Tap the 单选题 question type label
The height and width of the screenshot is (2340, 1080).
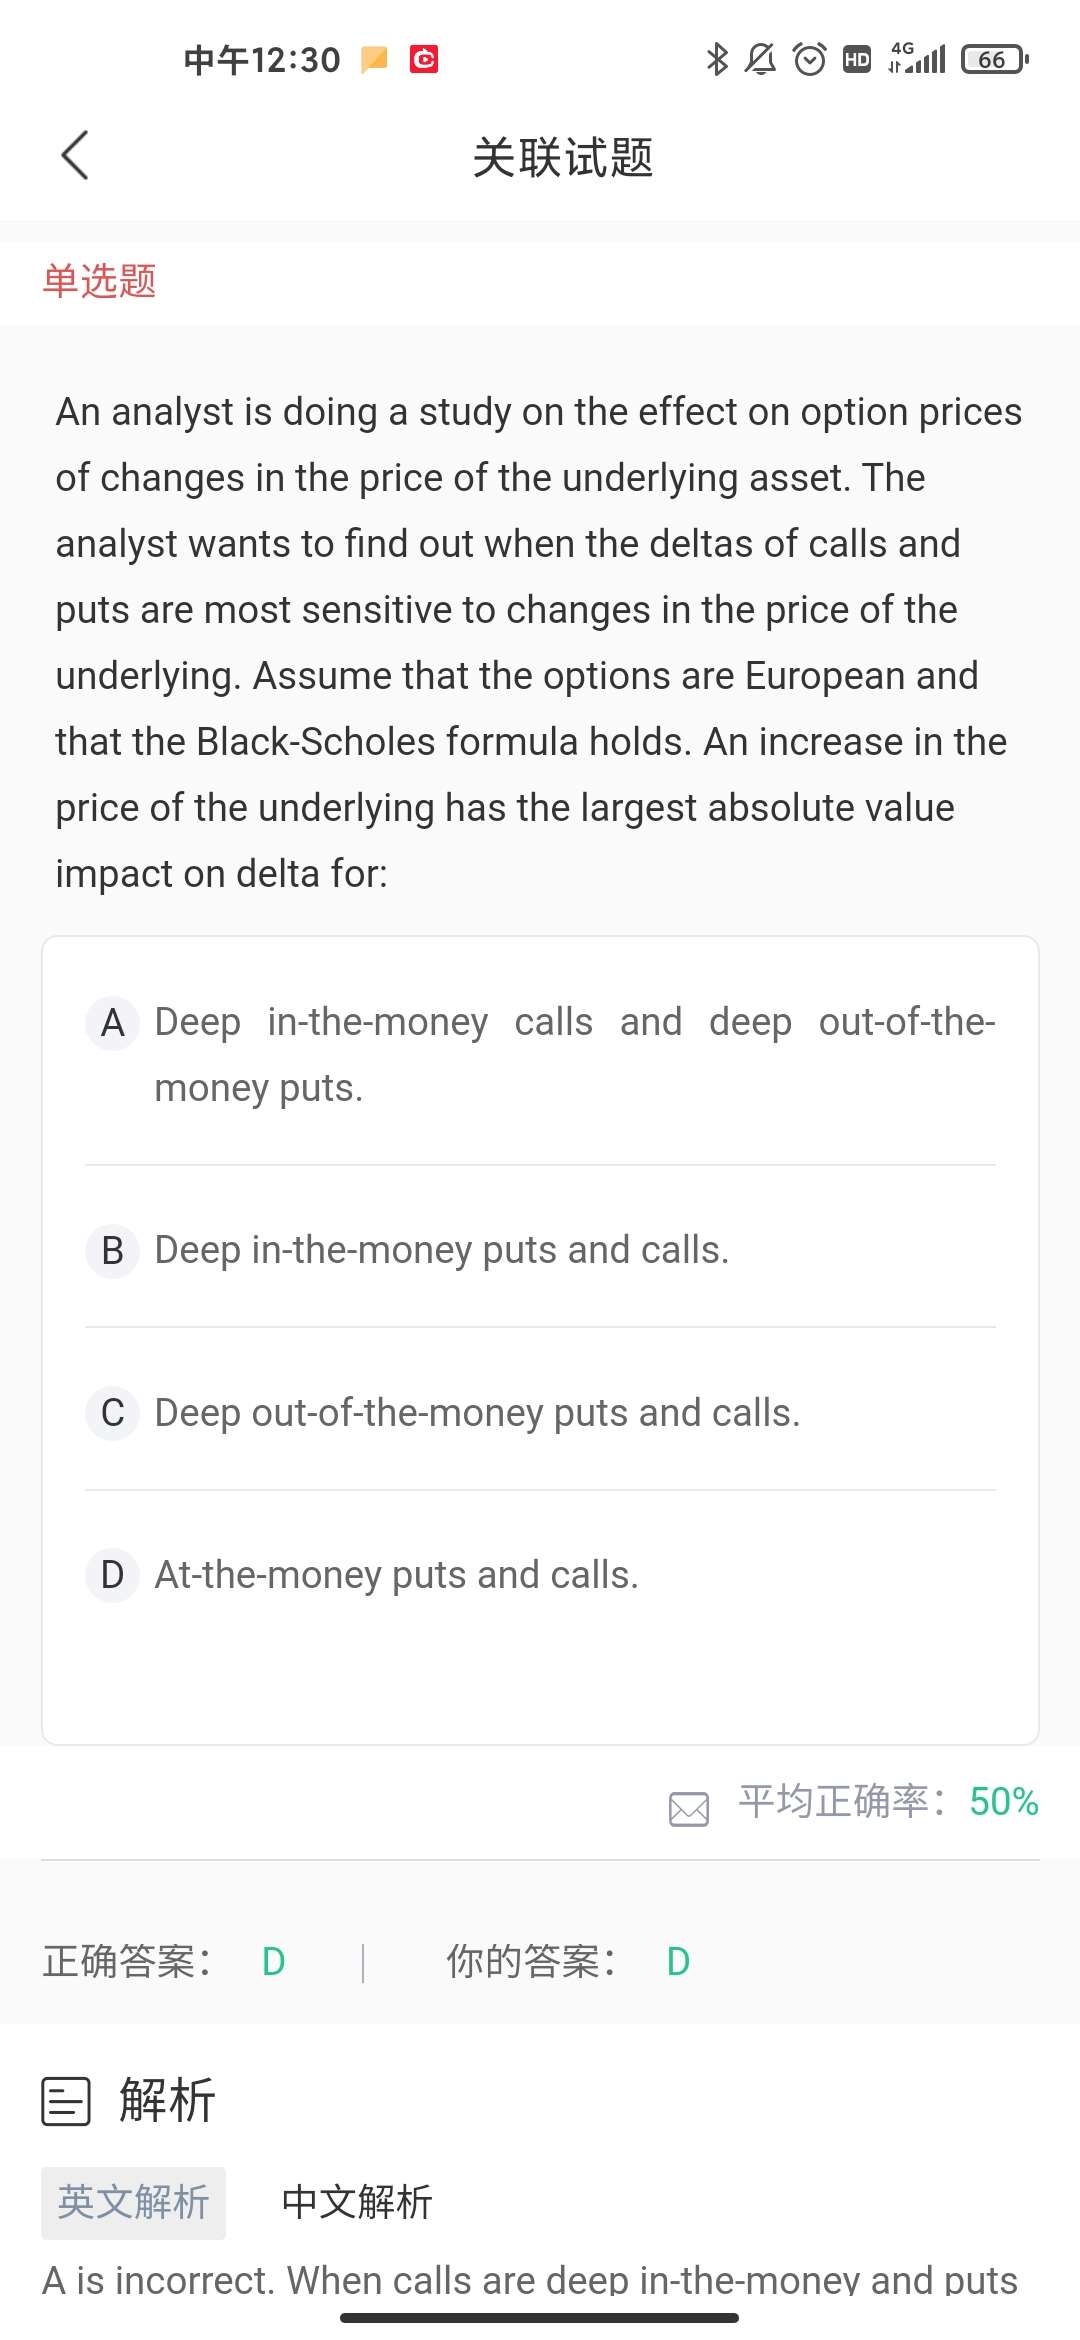tap(99, 281)
